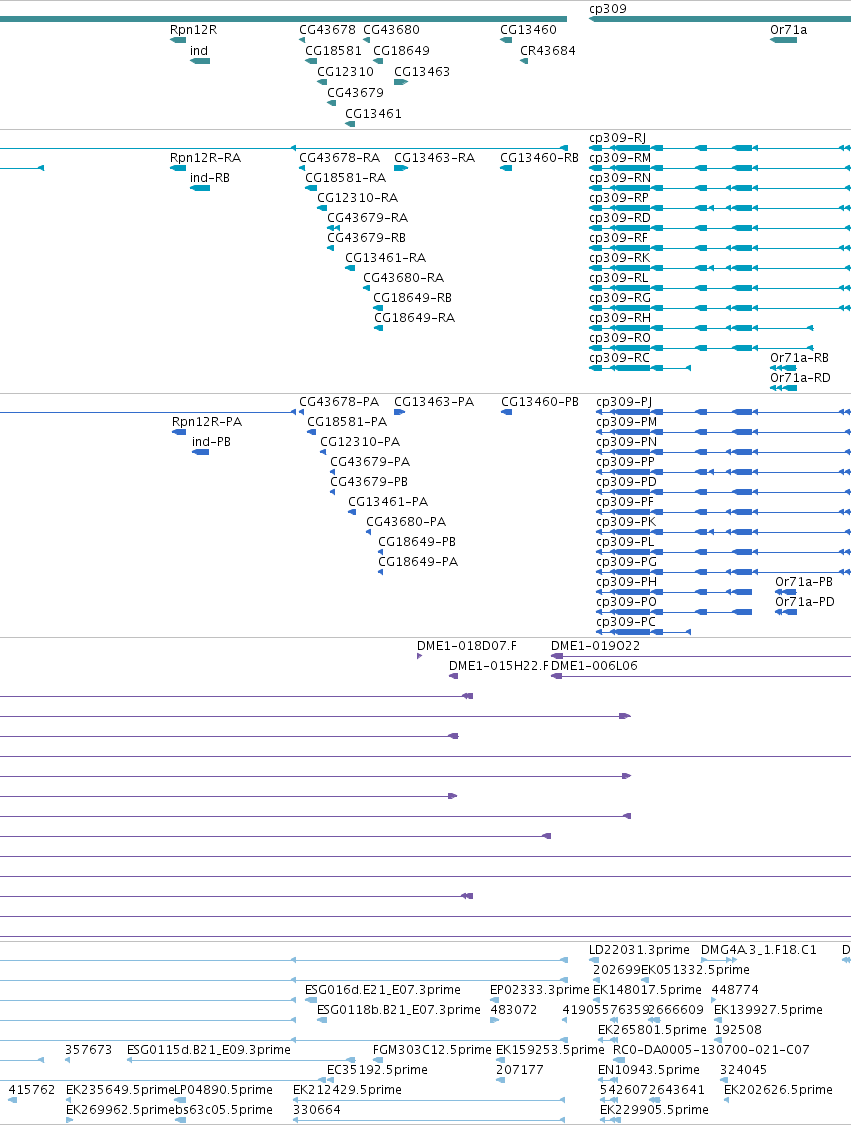
Task: Open the Or71a gene label
Action: point(789,29)
